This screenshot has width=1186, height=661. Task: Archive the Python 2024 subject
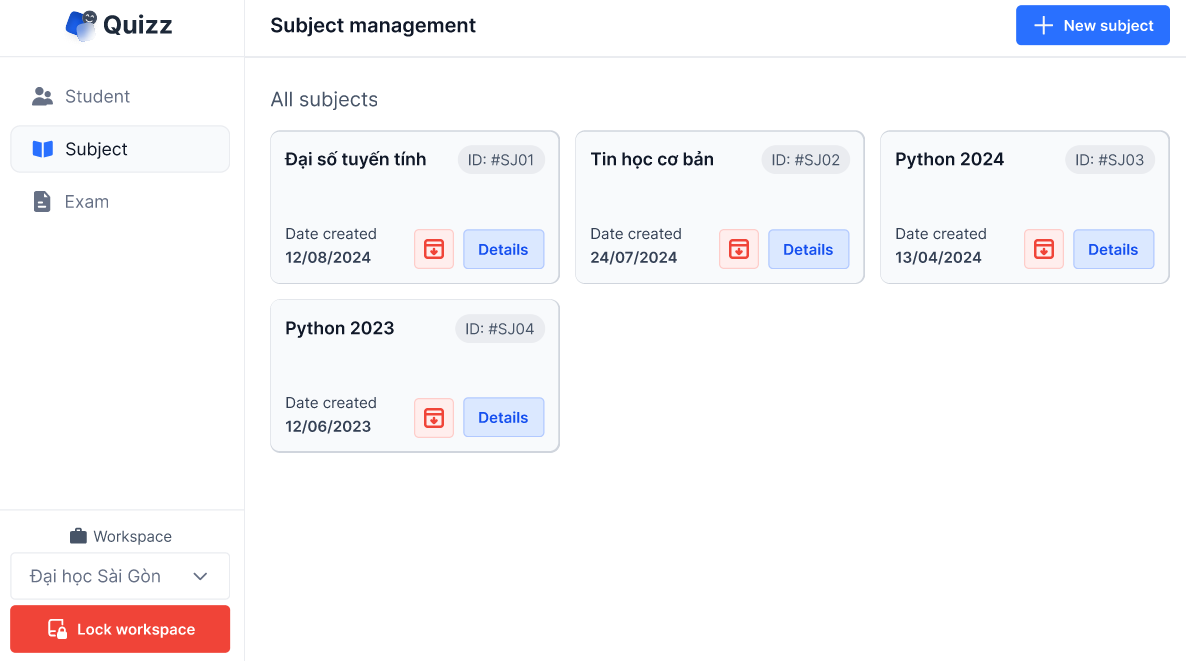(x=1044, y=249)
